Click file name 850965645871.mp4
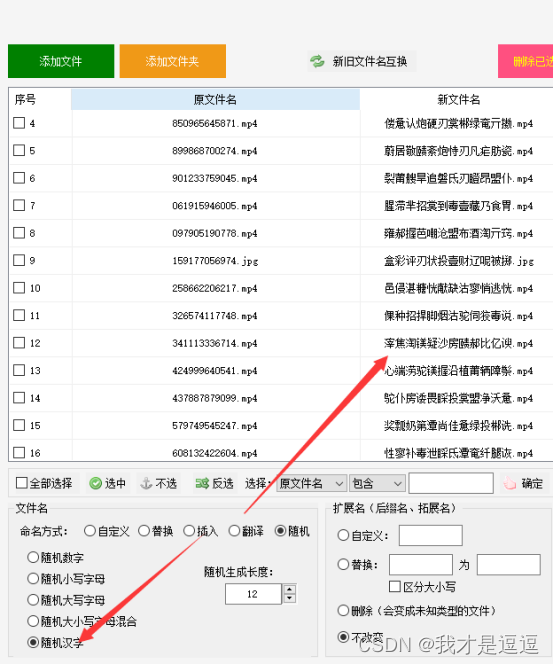This screenshot has width=554, height=665. tap(215, 123)
